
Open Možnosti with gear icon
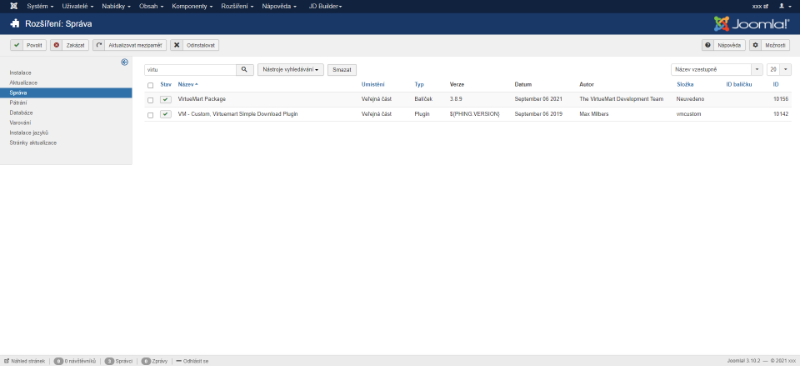click(769, 45)
